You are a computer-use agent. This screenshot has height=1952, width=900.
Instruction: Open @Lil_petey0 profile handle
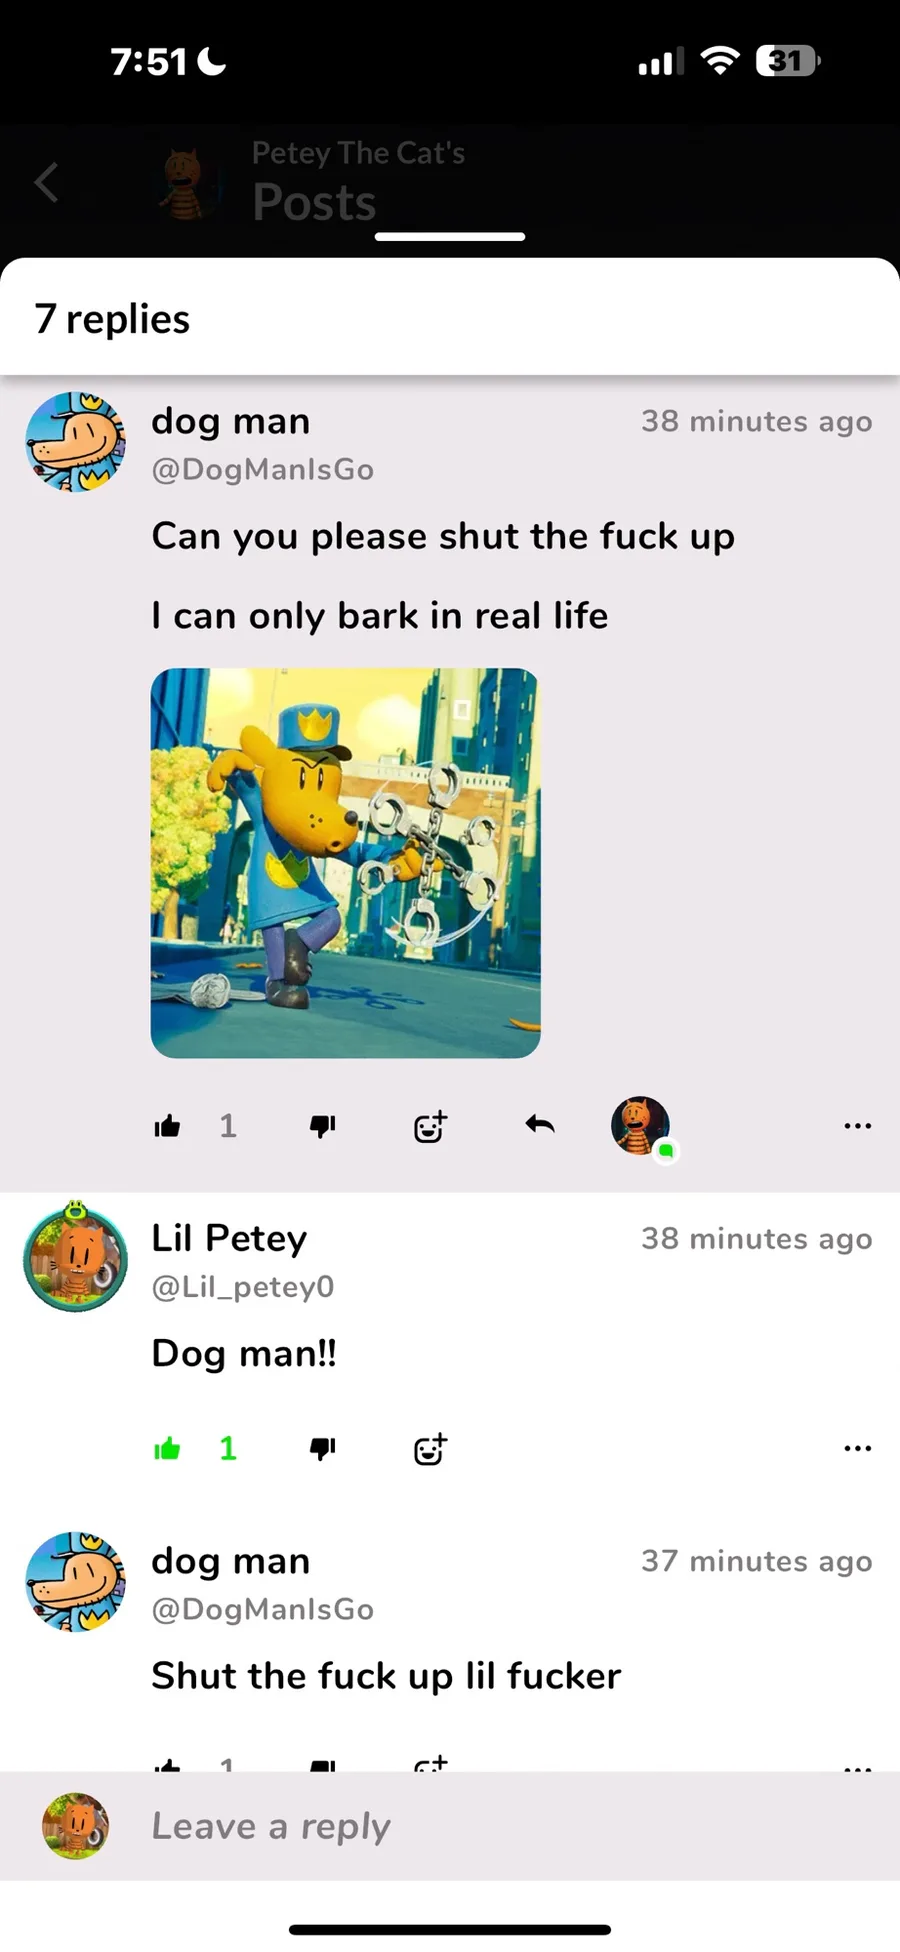[243, 1286]
